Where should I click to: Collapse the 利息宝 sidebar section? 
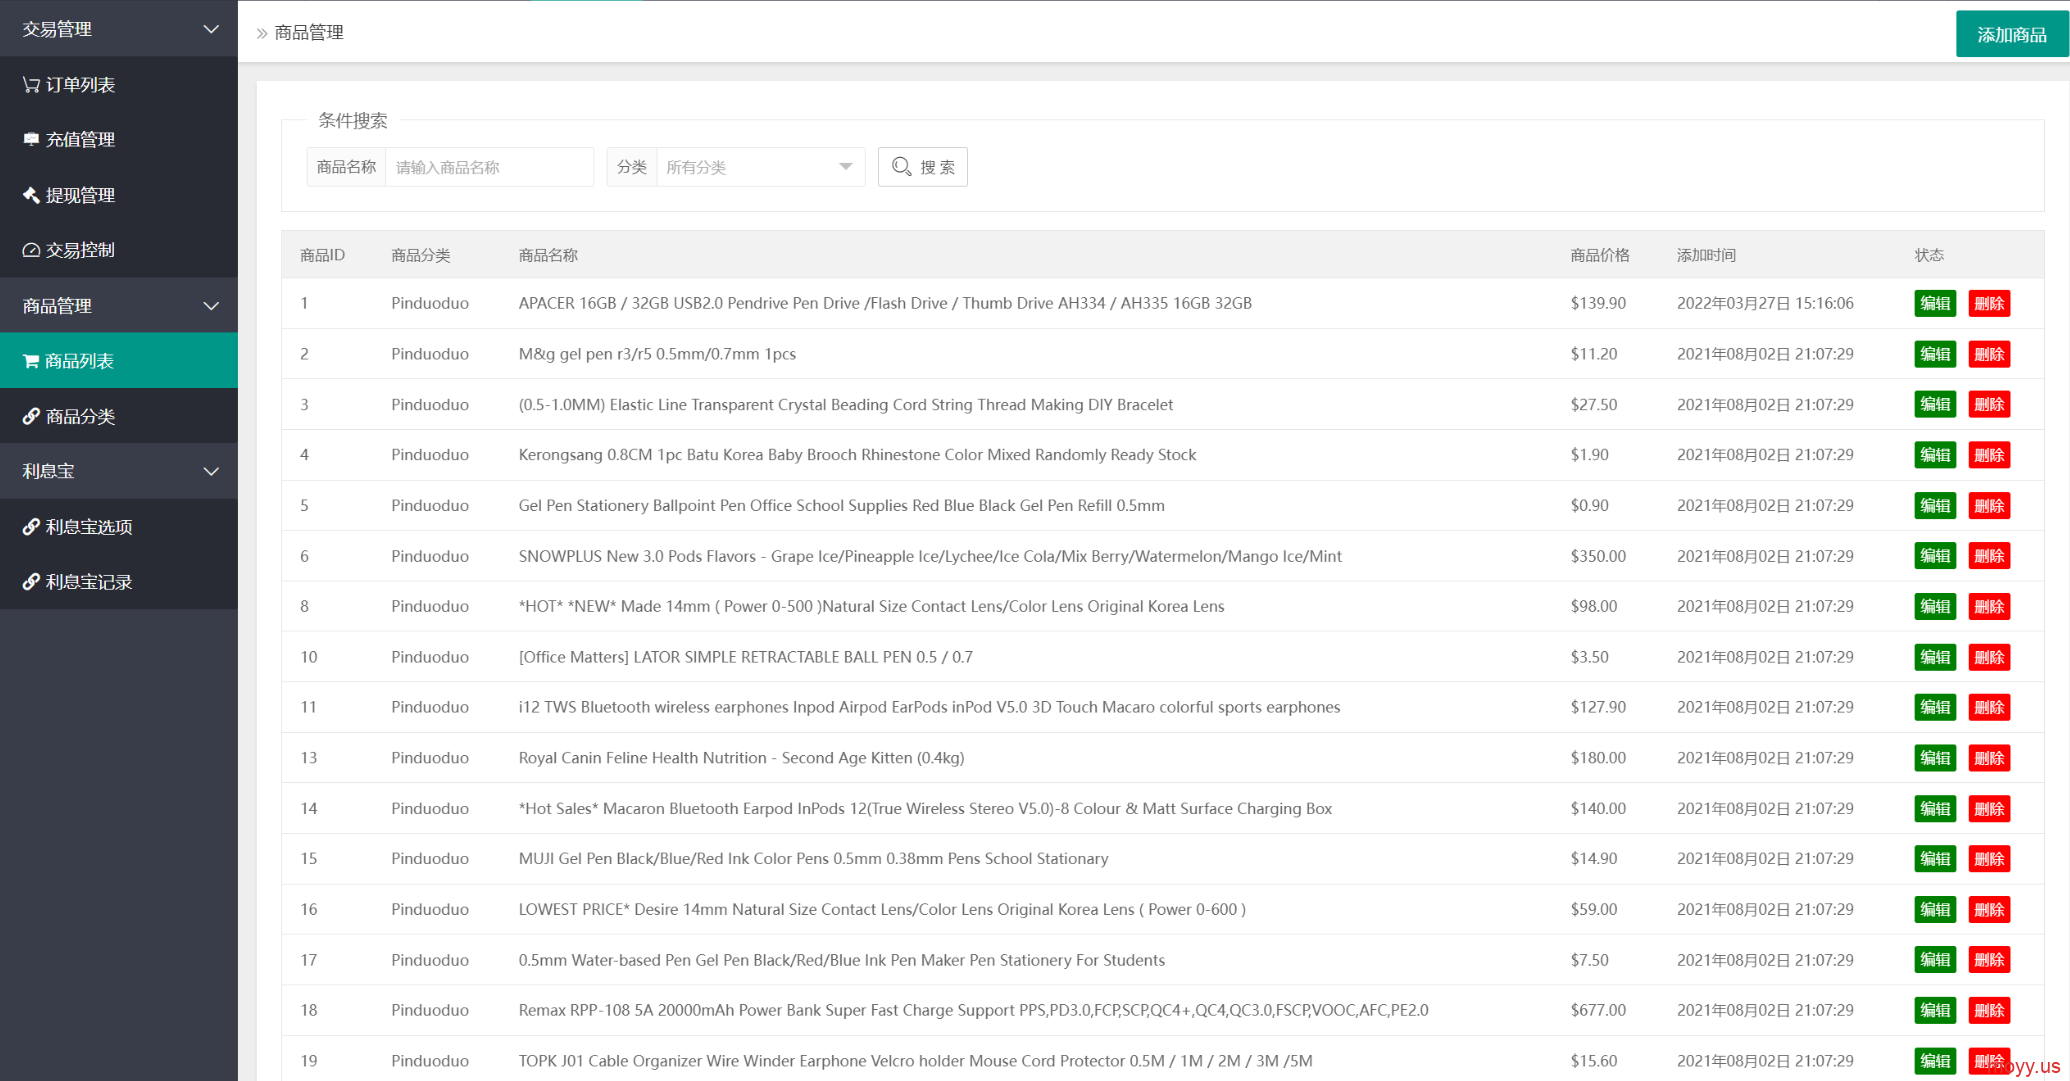click(118, 471)
